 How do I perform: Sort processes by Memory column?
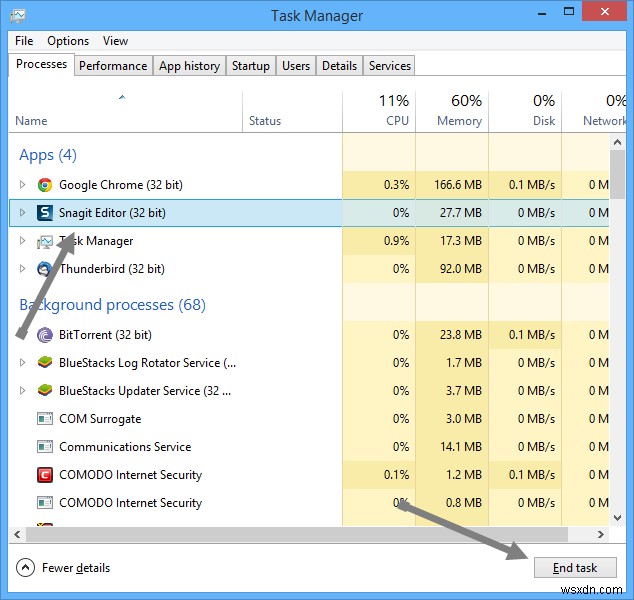[x=452, y=112]
